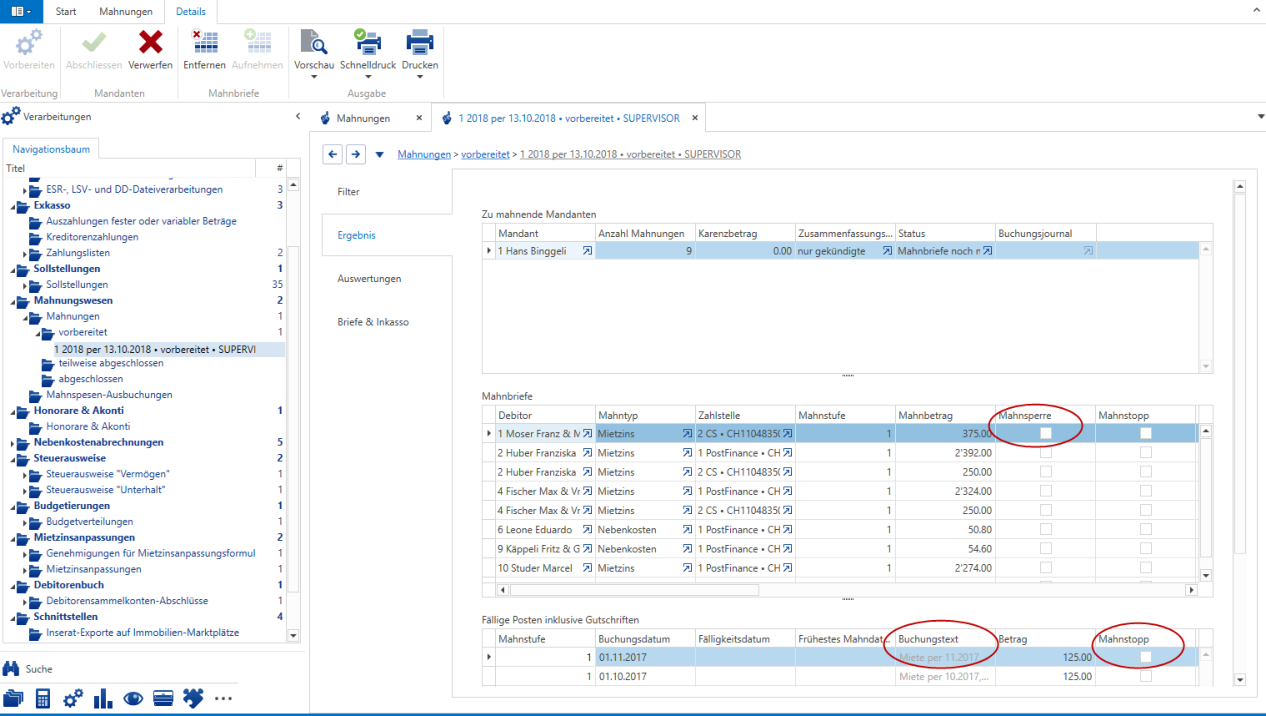1266x716 pixels.
Task: Show more modules via three dots
Action: tap(223, 699)
